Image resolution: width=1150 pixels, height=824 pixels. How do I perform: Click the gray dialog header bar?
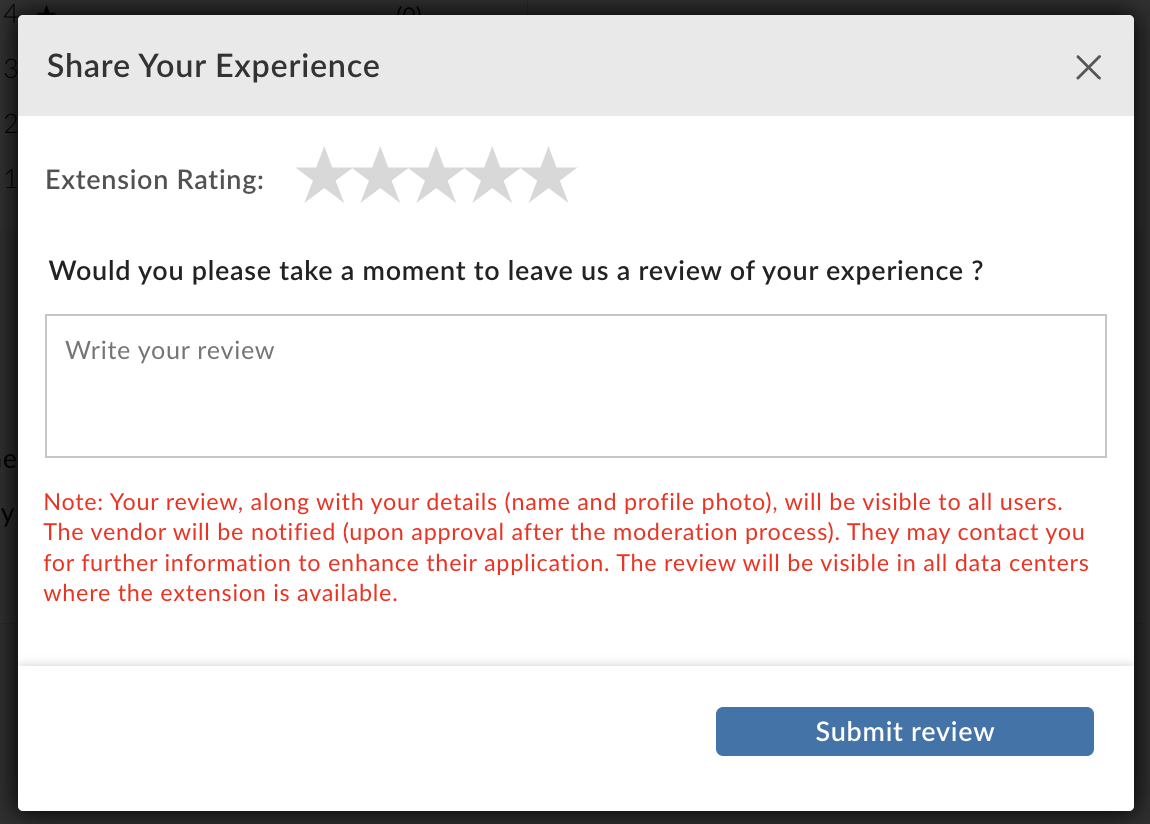click(700, 66)
